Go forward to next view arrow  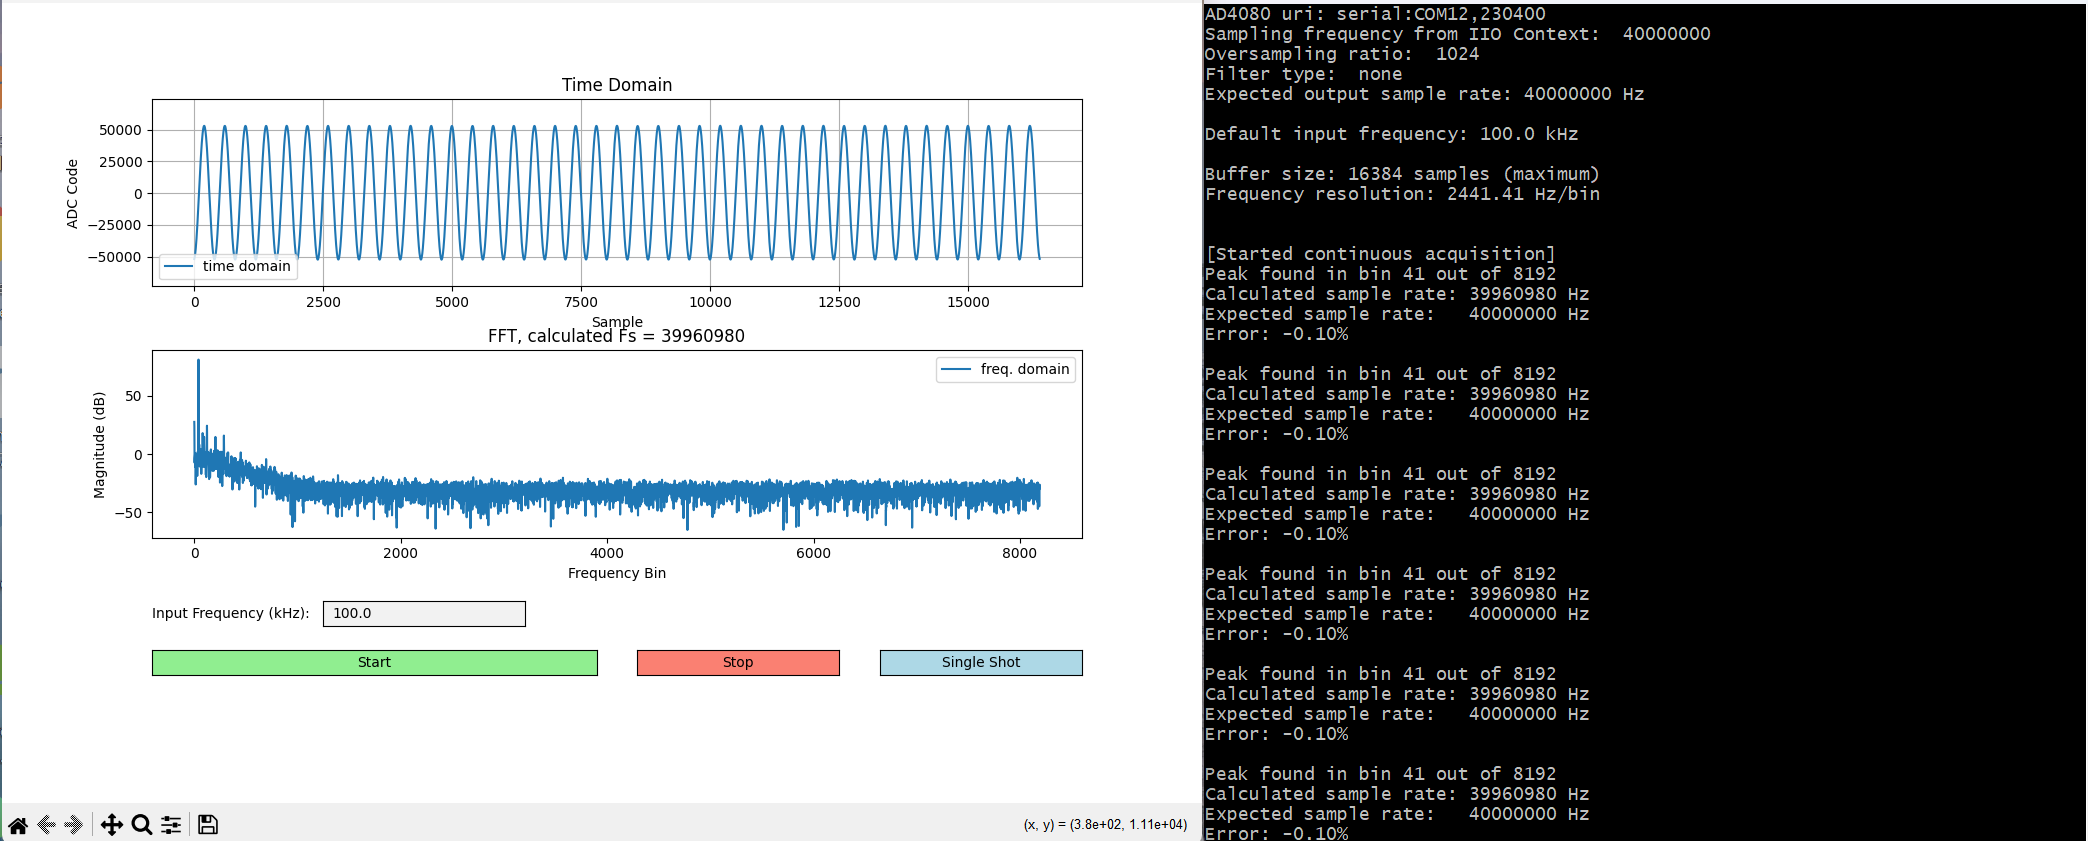coord(73,825)
